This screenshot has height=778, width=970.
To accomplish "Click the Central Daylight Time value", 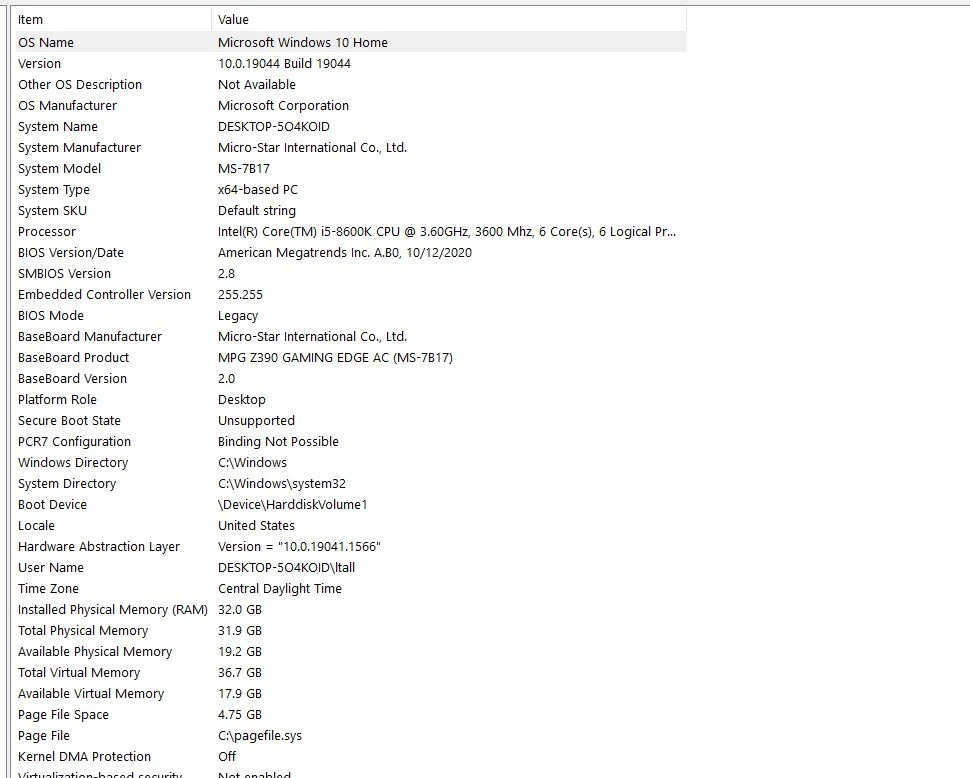I will coord(280,589).
